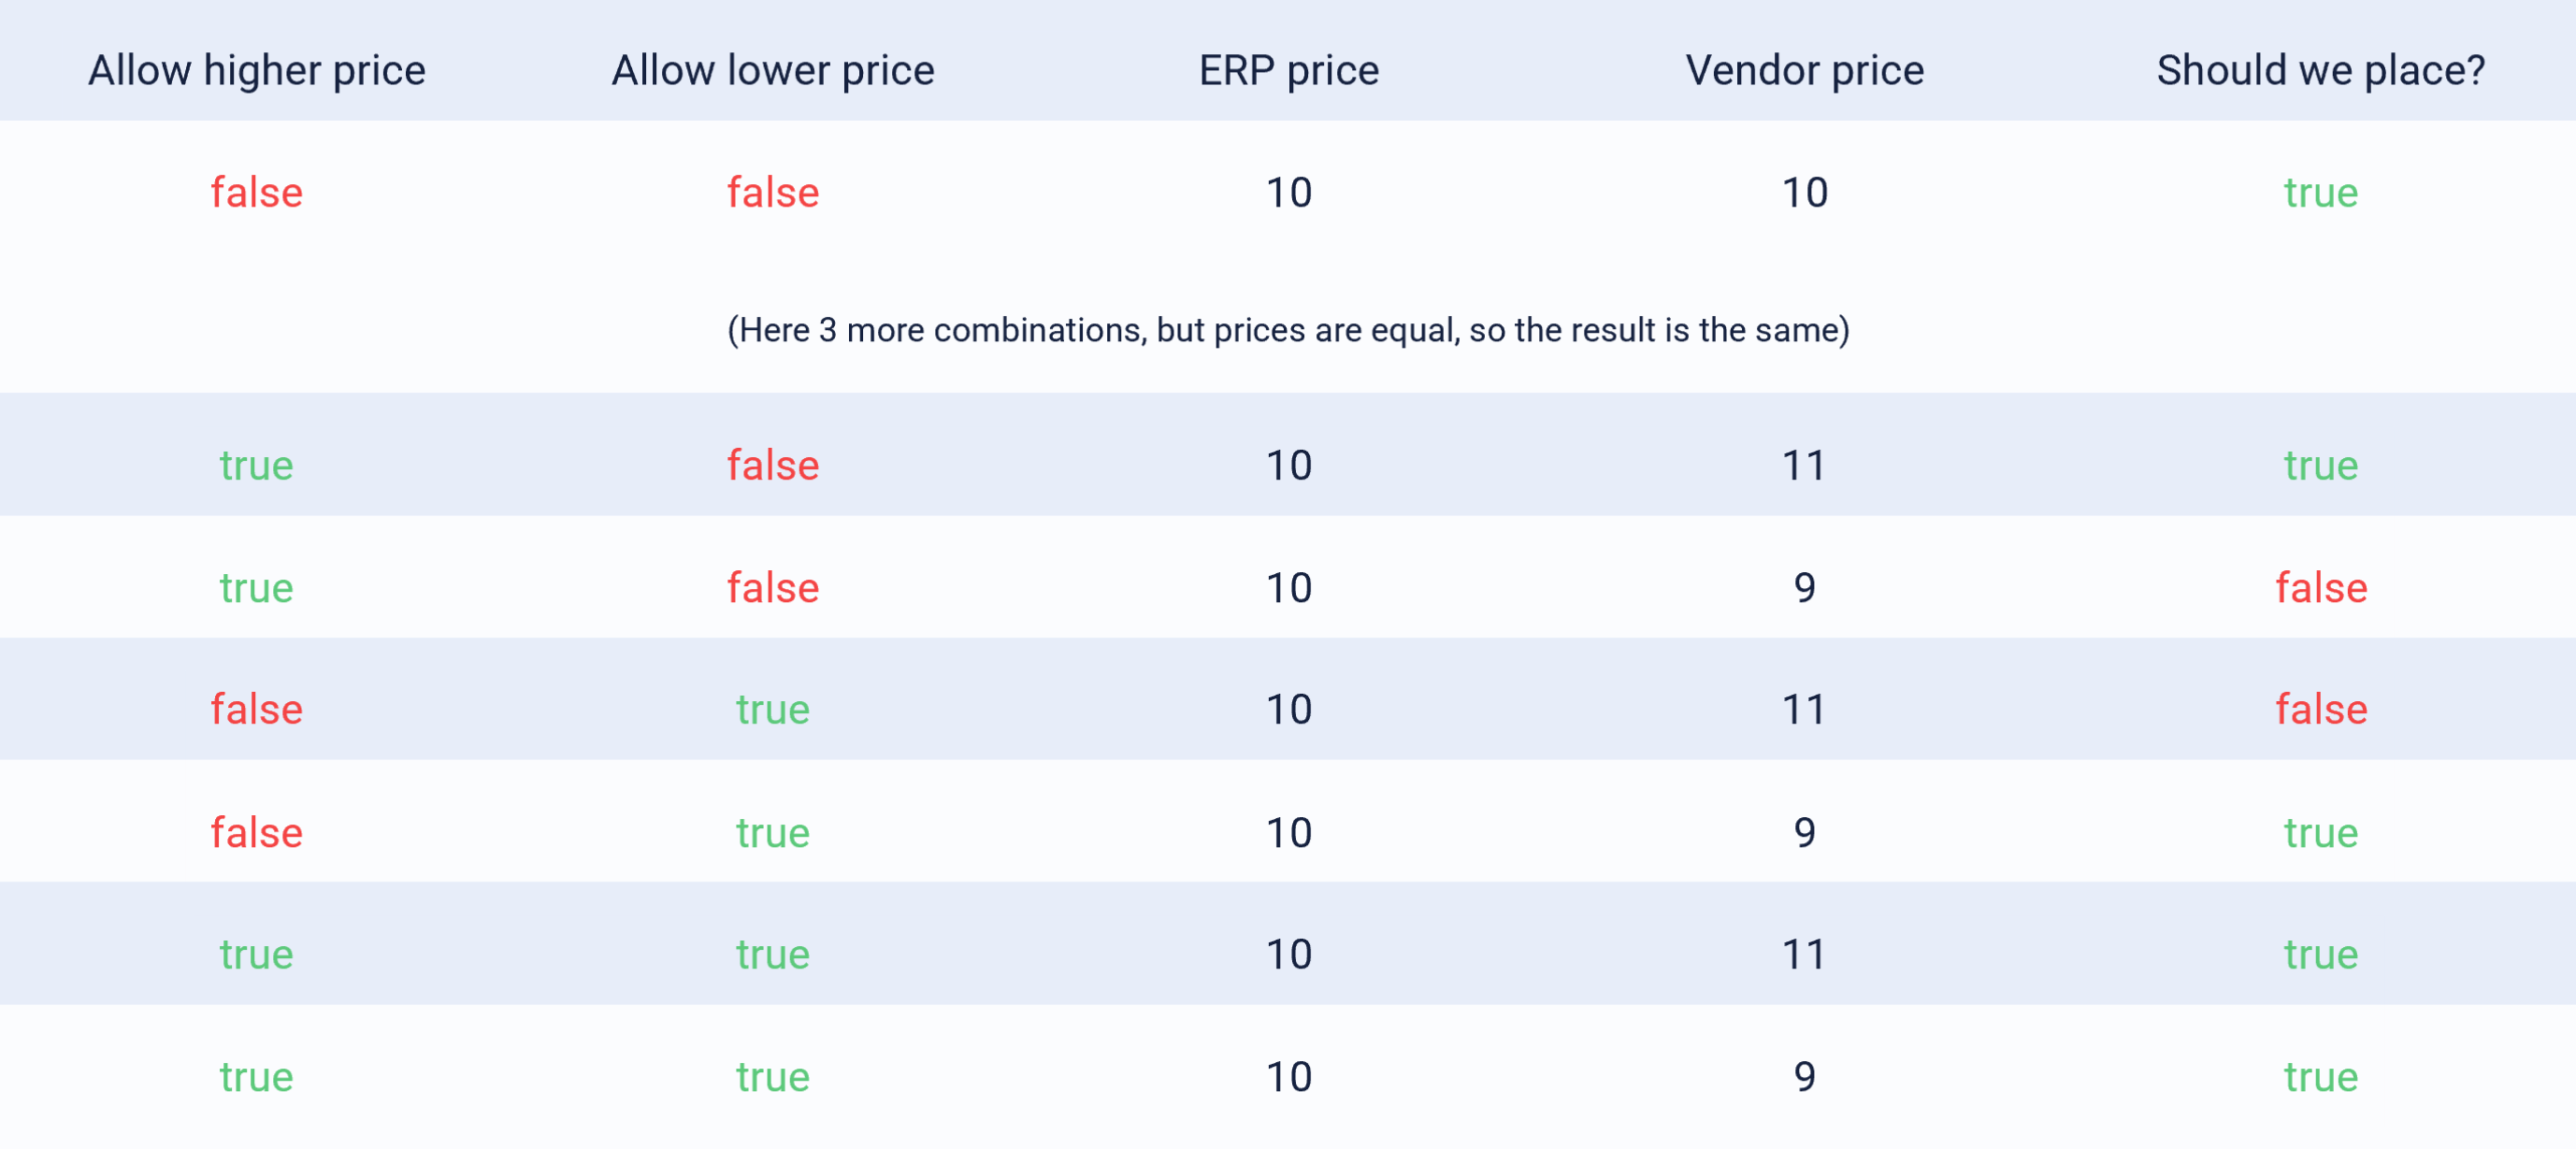Viewport: 2576px width, 1149px height.
Task: Click first row's ERP price 10
Action: pos(1288,192)
